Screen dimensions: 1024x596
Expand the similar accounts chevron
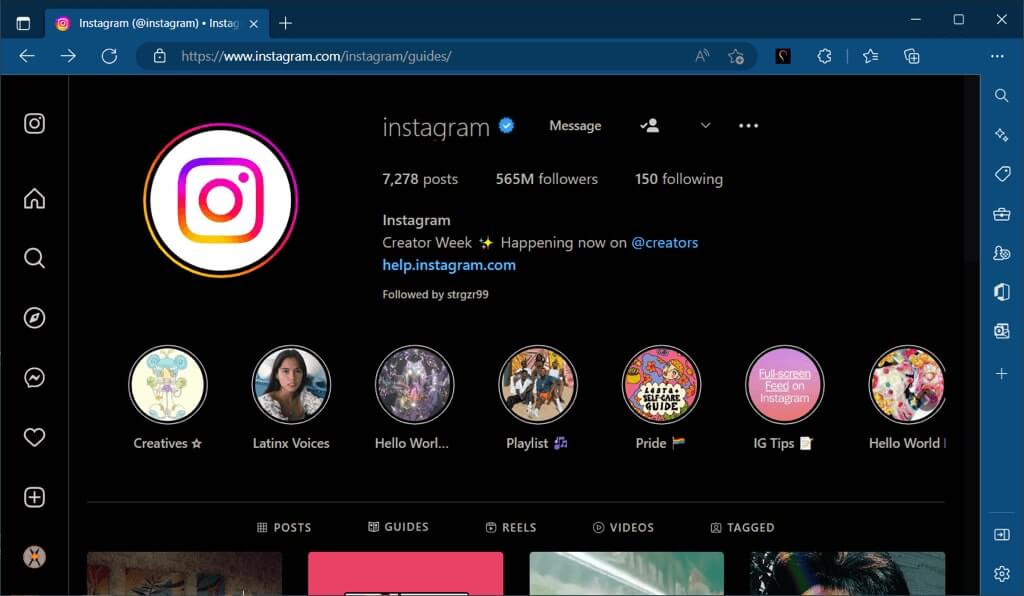(705, 125)
